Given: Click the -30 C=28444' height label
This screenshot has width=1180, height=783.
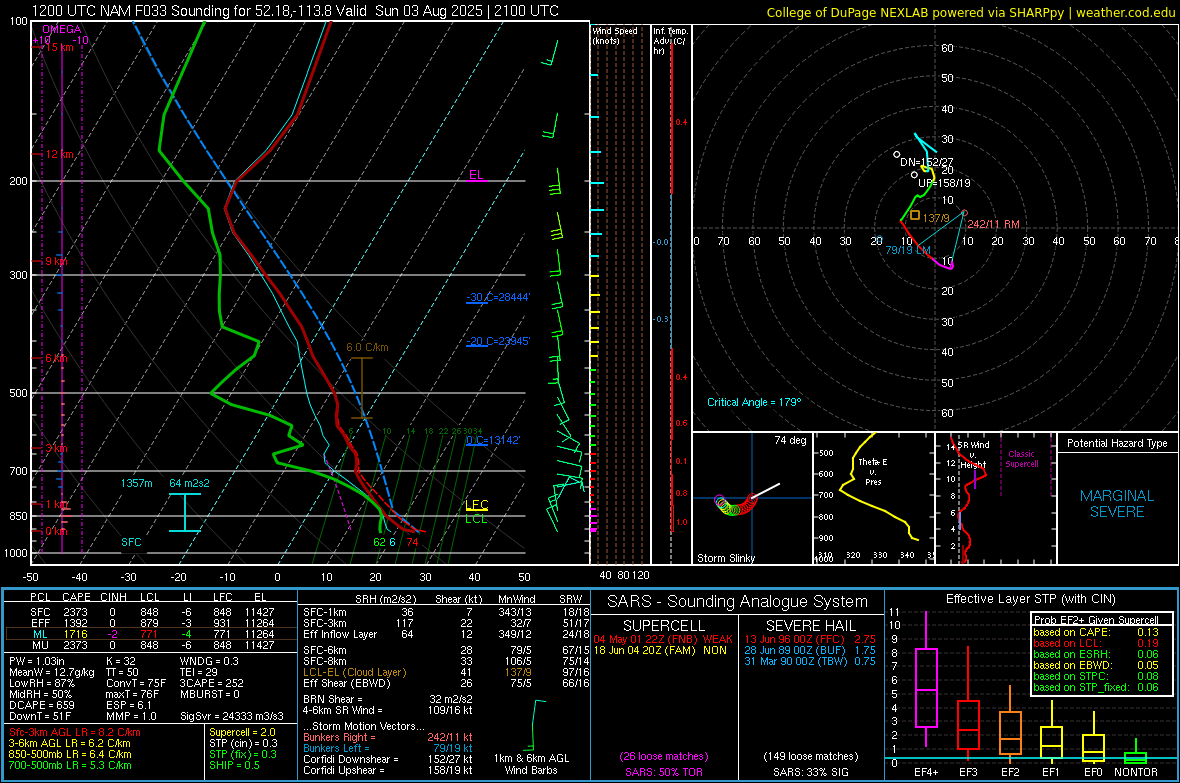Looking at the screenshot, I should (x=497, y=297).
